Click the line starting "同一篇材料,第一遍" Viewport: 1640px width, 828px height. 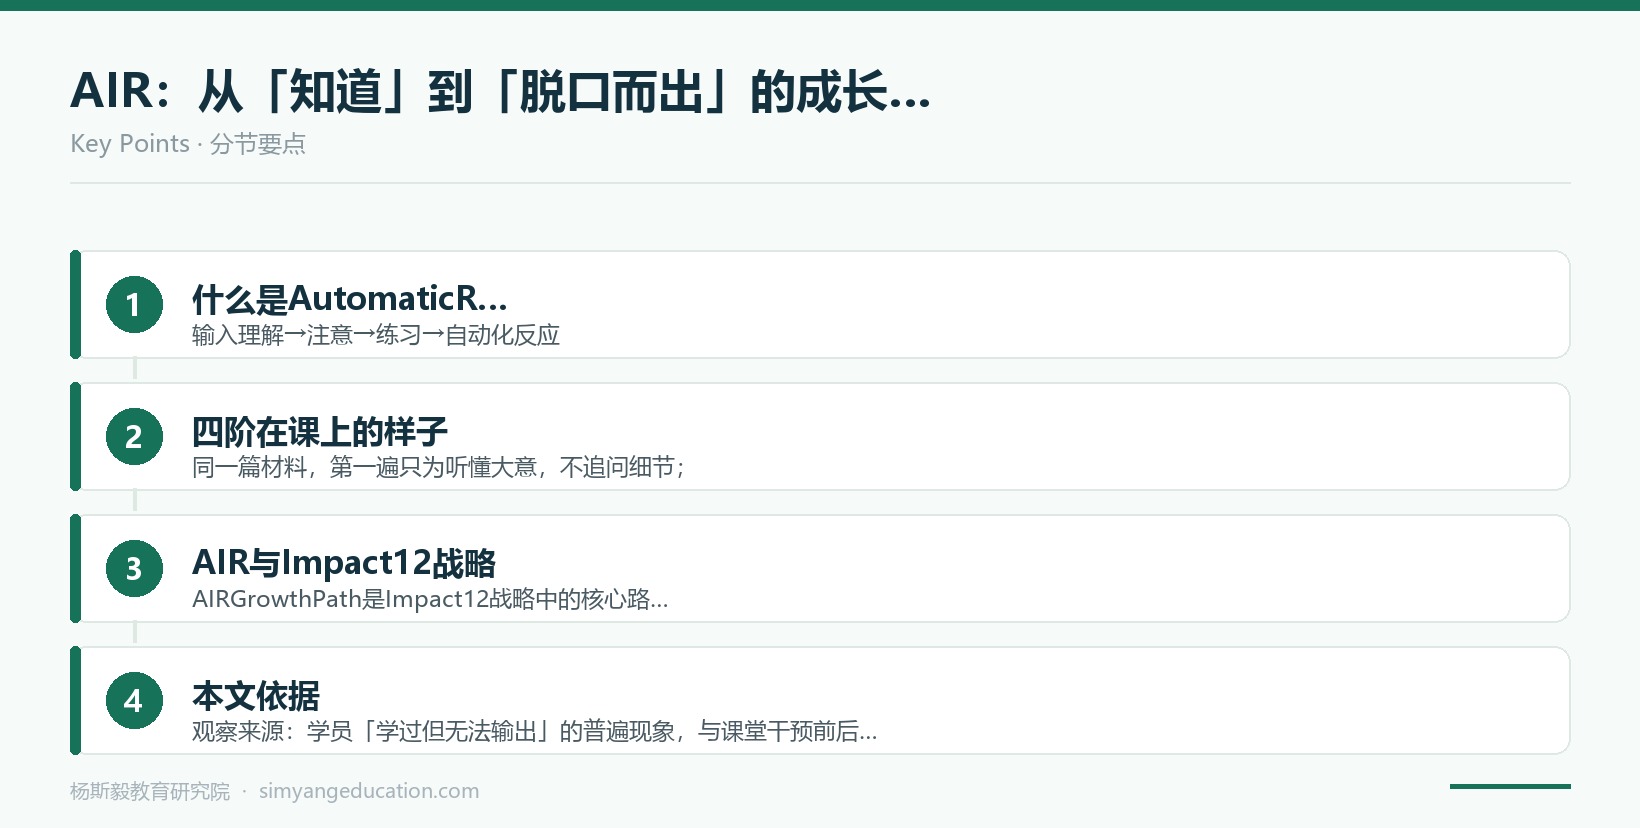point(439,467)
